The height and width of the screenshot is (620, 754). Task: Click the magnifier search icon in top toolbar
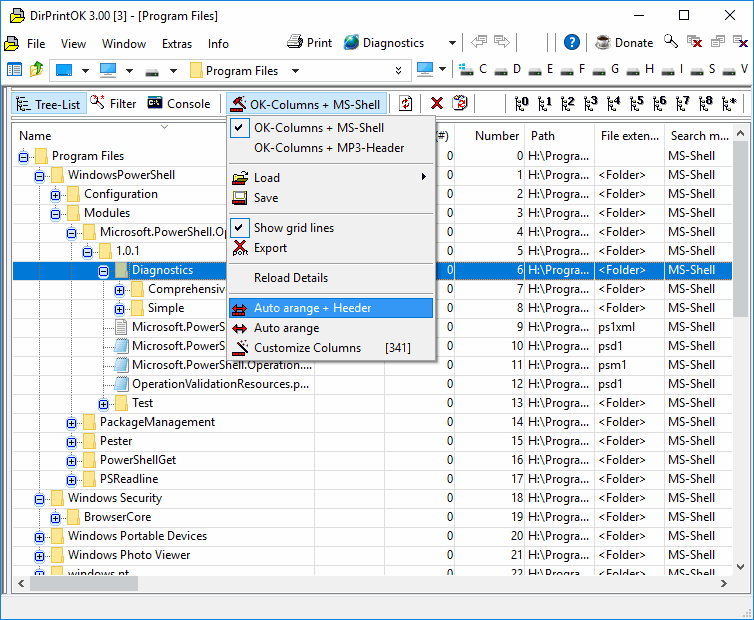coord(671,41)
